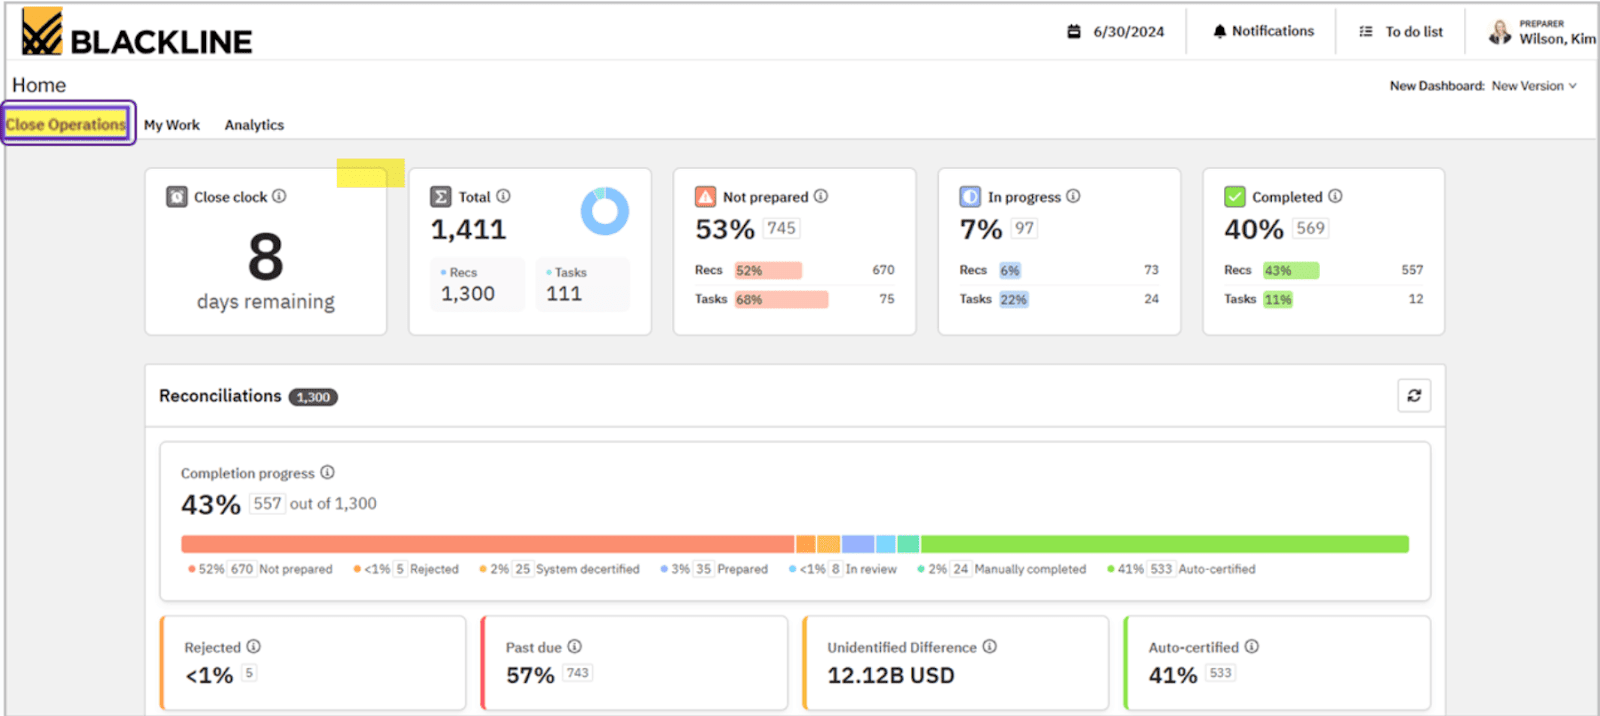Click In progress Recs 6% bar
Image resolution: width=1600 pixels, height=716 pixels.
pyautogui.click(x=1010, y=270)
